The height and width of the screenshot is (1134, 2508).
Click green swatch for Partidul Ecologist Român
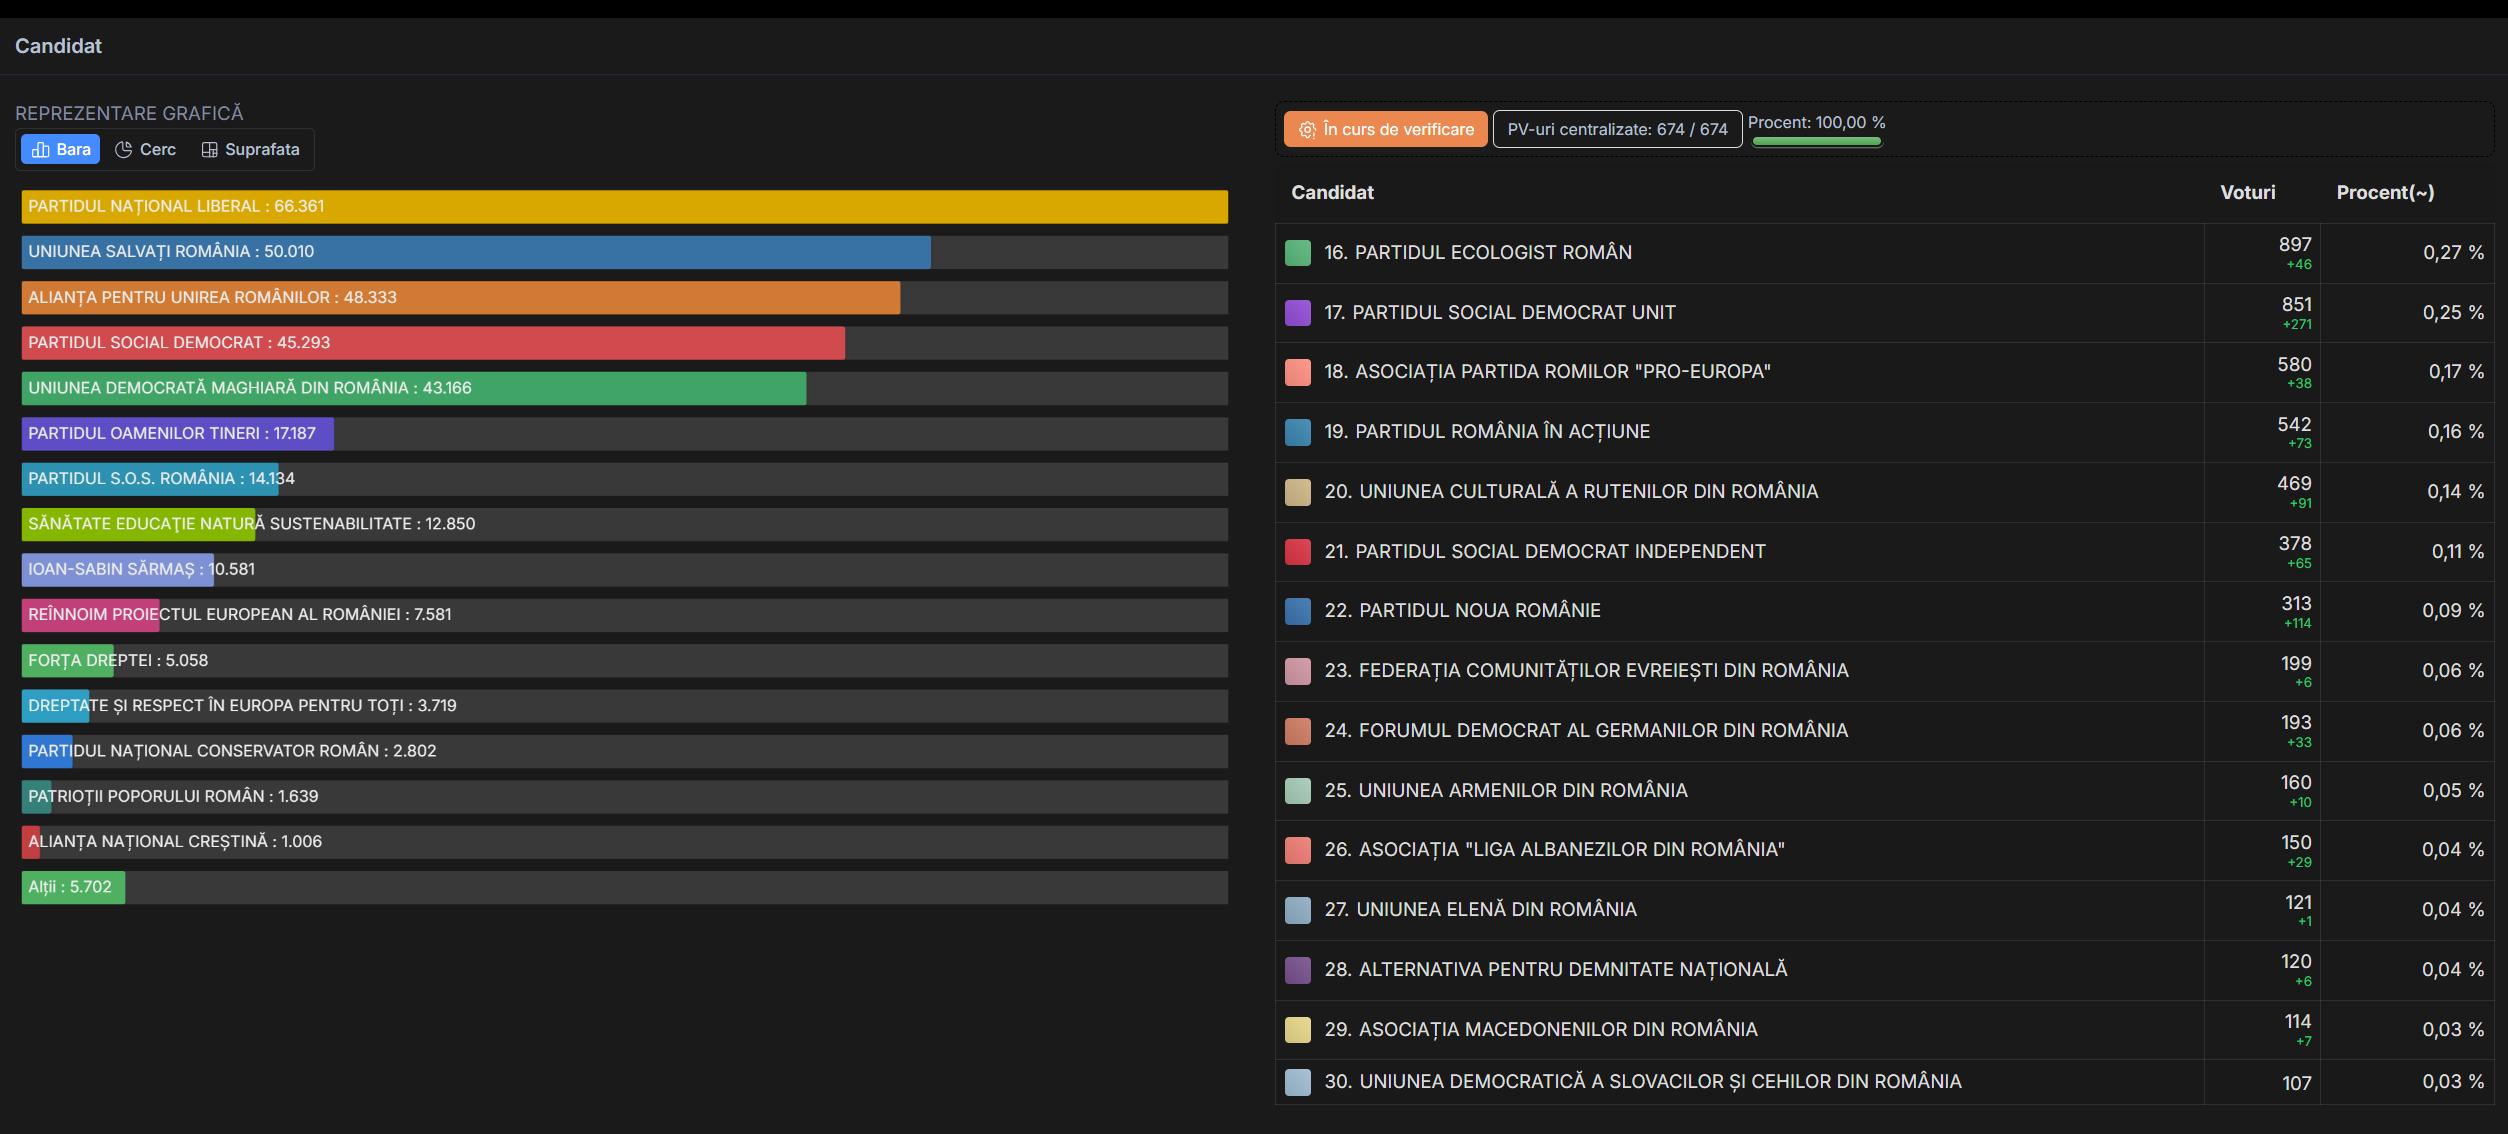point(1298,253)
